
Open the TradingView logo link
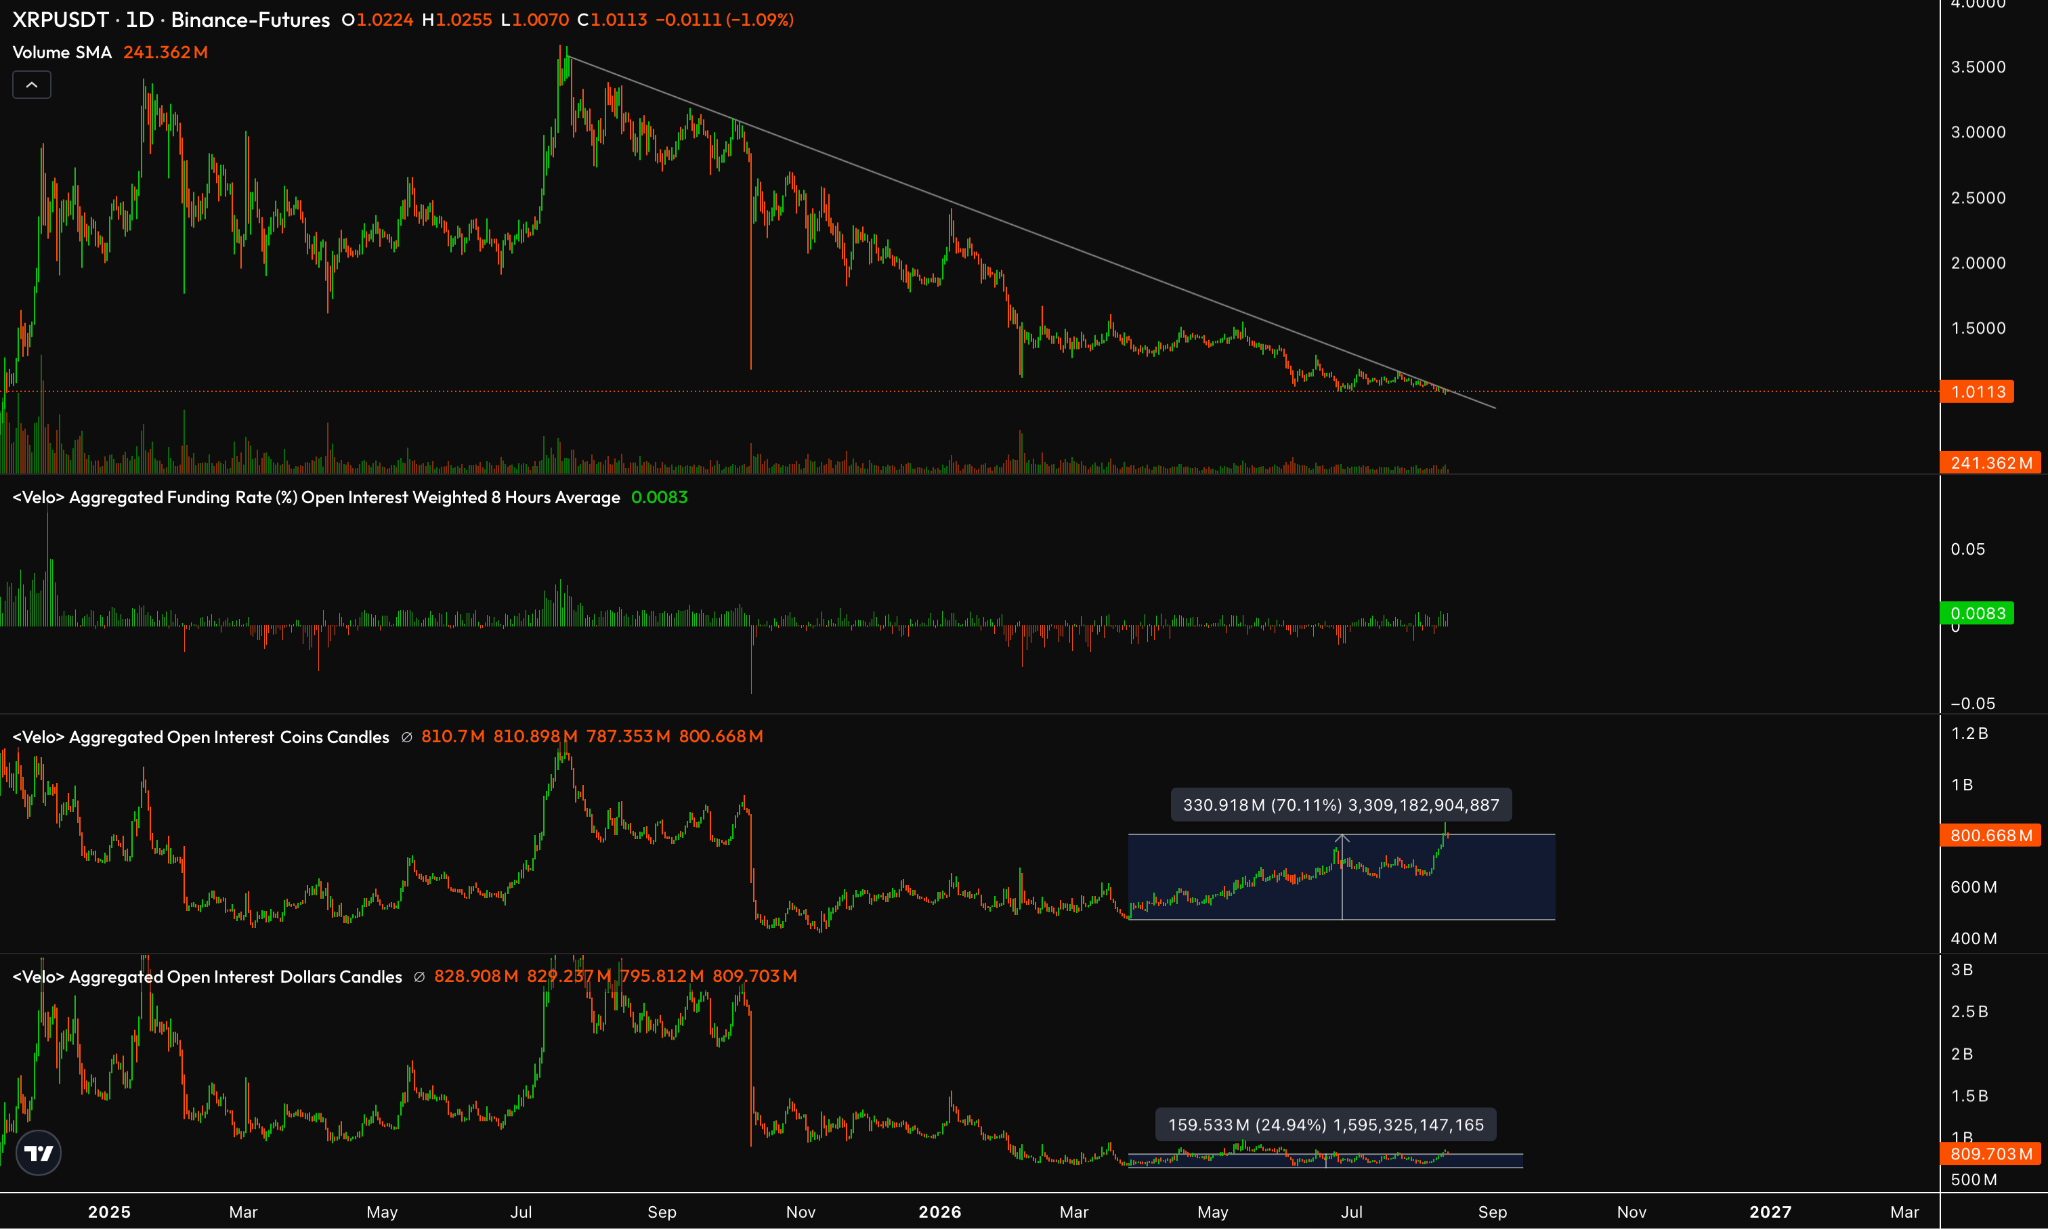coord(39,1154)
